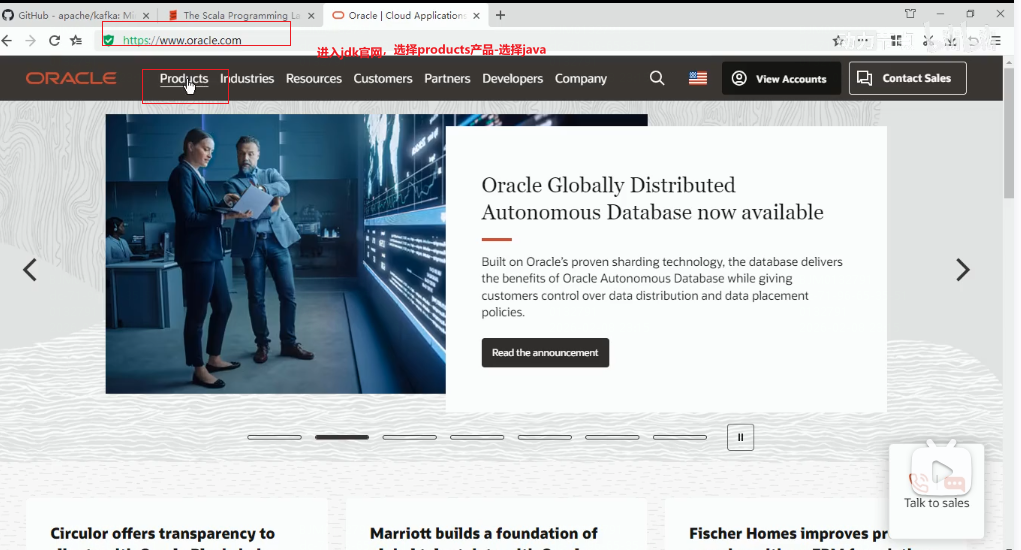Show the previous carousel slide arrow
1021x550 pixels.
[x=30, y=269]
